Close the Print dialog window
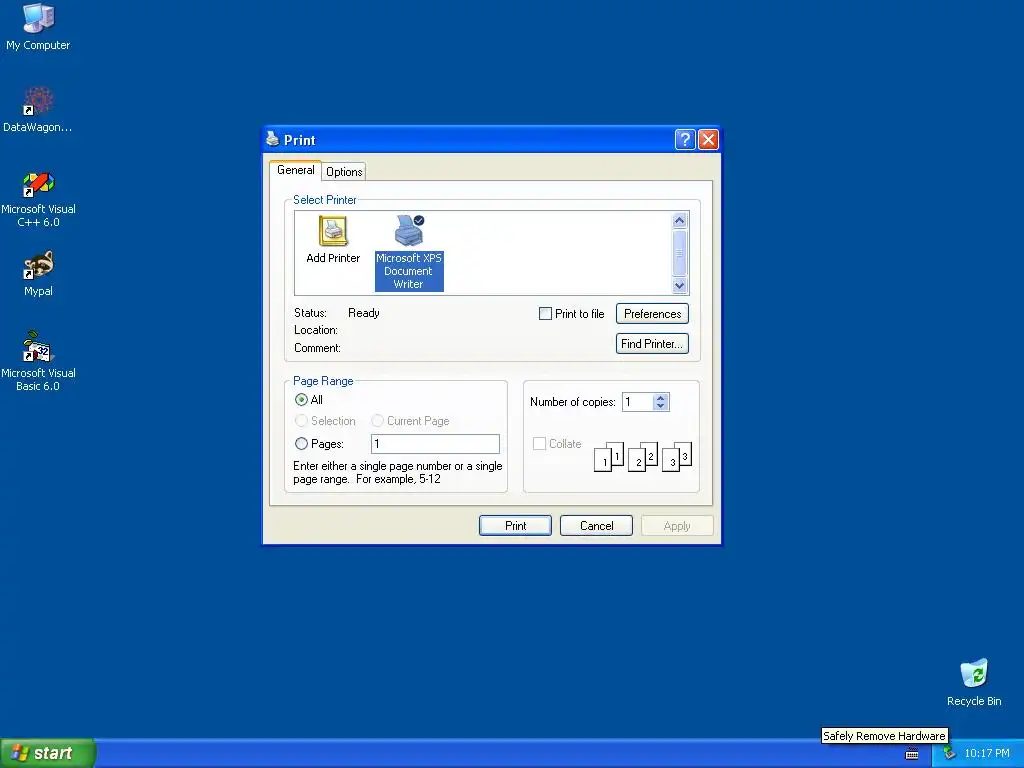The height and width of the screenshot is (768, 1024). click(708, 140)
